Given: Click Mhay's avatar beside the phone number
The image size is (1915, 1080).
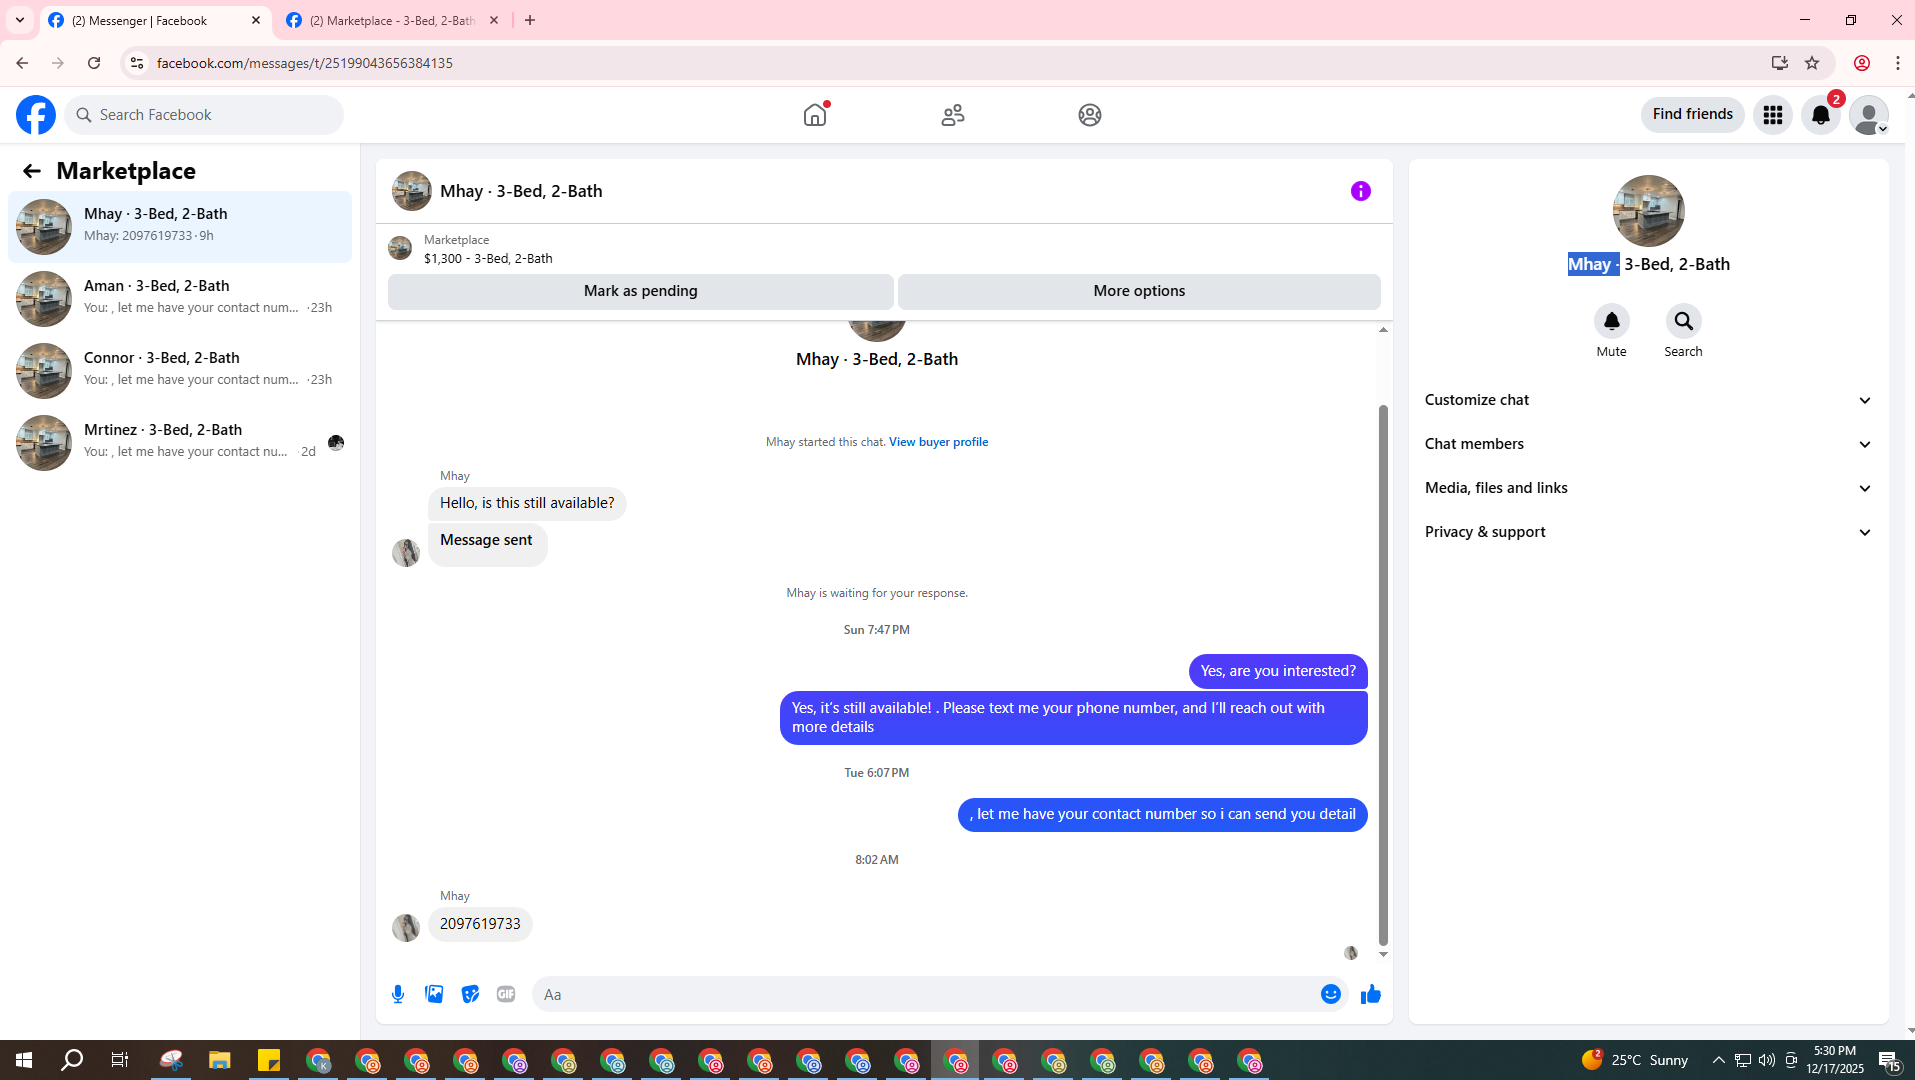Looking at the screenshot, I should click(406, 928).
